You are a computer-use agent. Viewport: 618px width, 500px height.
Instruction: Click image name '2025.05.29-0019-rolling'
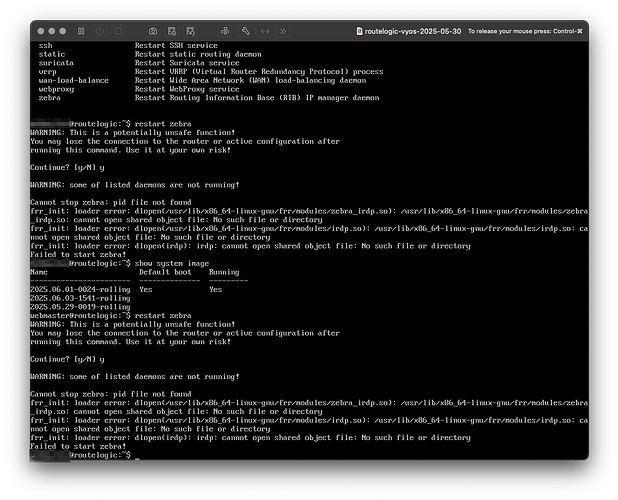click(x=80, y=307)
